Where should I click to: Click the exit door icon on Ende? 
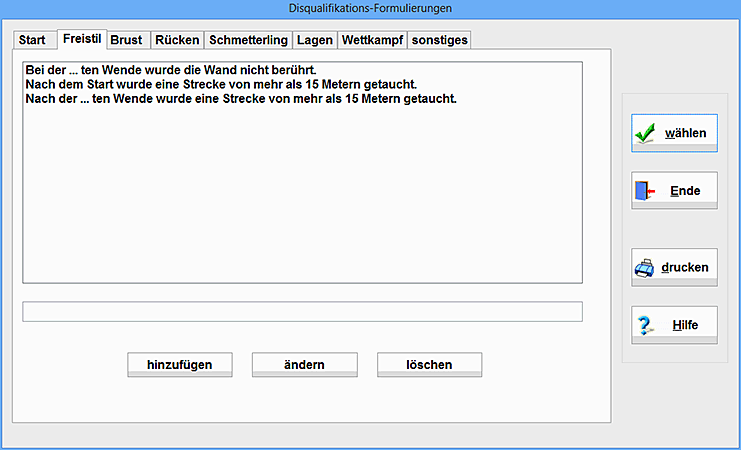coord(645,190)
